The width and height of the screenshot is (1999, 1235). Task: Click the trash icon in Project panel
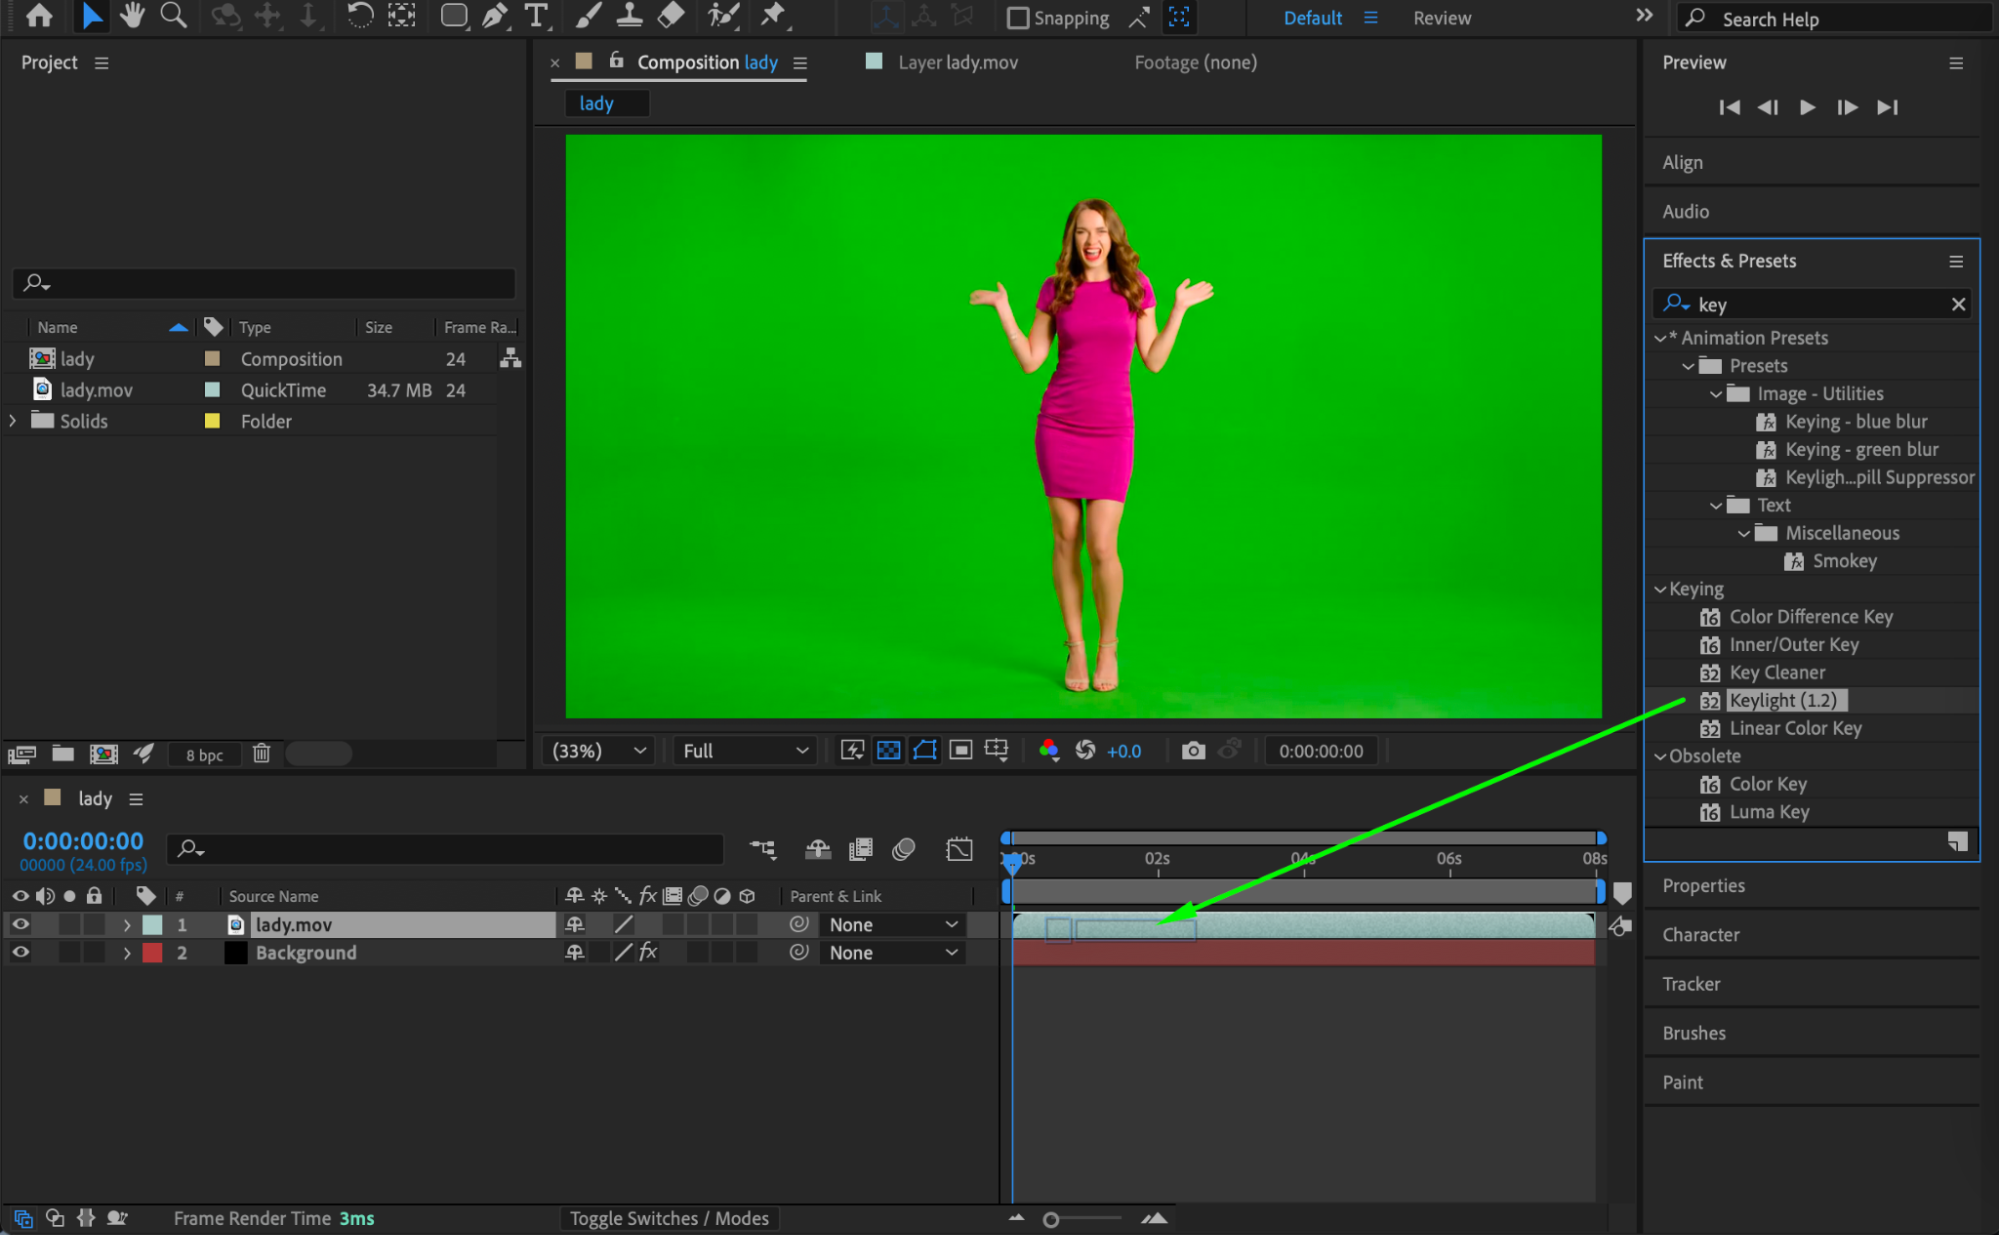261,753
